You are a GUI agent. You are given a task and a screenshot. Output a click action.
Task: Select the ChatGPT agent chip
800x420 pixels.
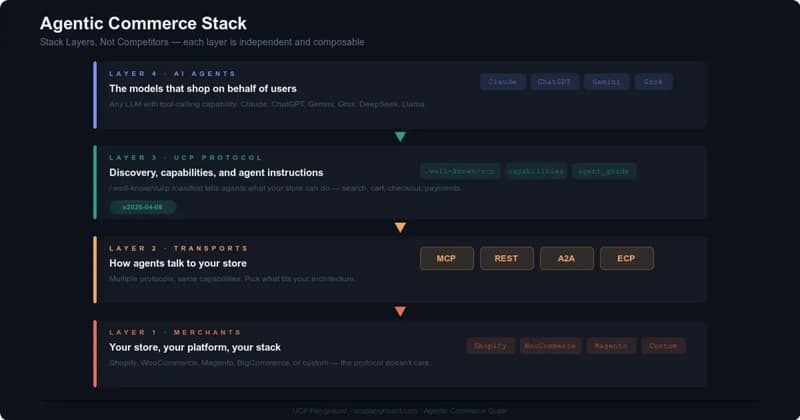coord(554,82)
